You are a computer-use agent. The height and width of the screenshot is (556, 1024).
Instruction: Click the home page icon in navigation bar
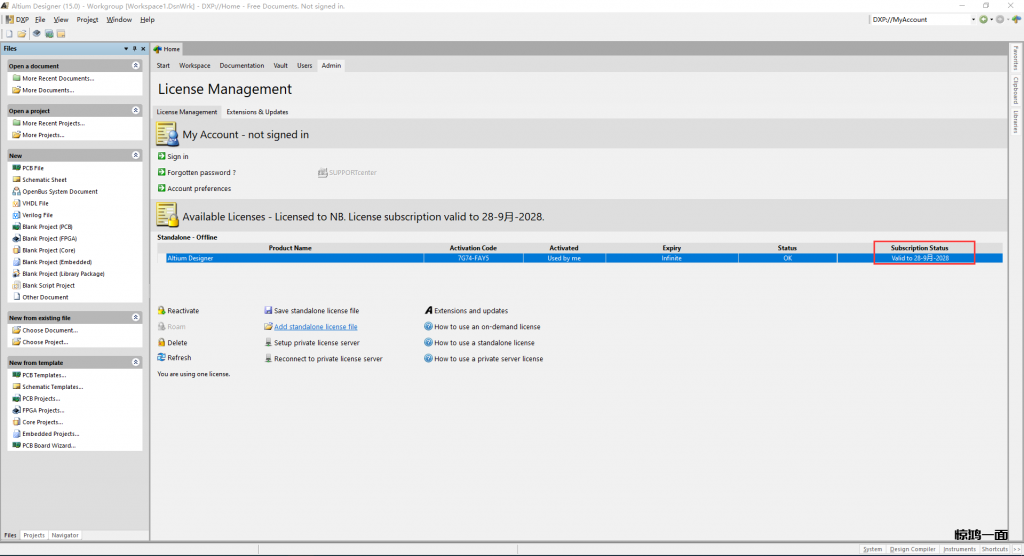1015,19
